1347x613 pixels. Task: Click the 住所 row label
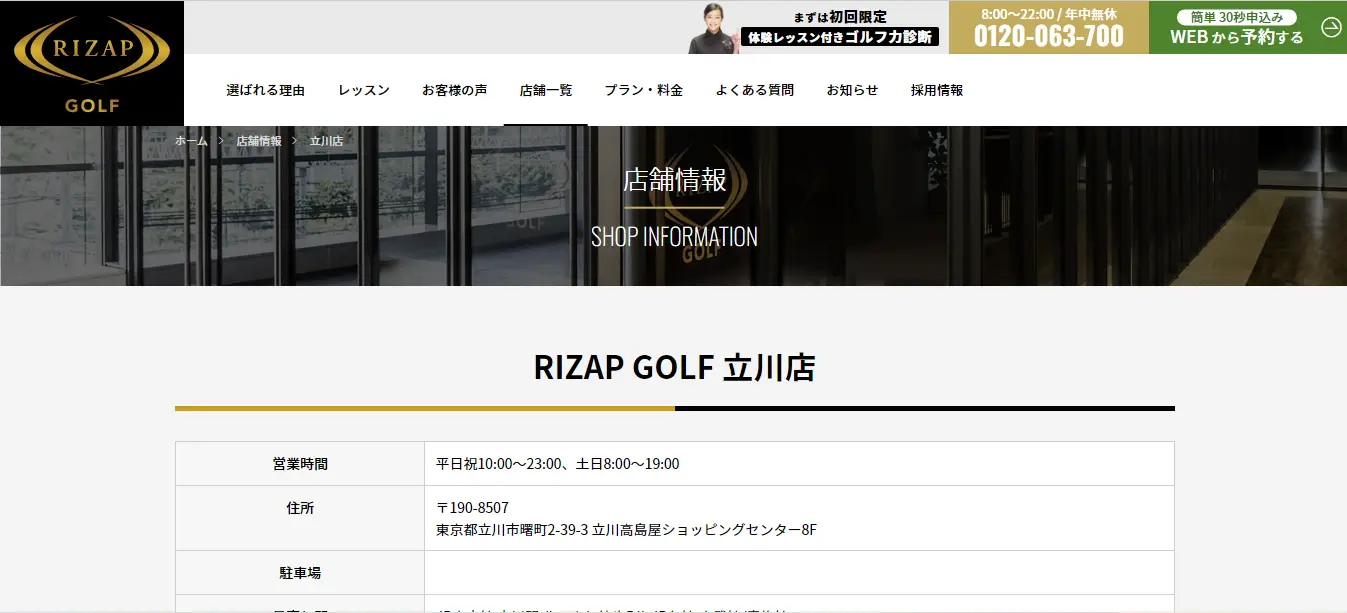(300, 508)
